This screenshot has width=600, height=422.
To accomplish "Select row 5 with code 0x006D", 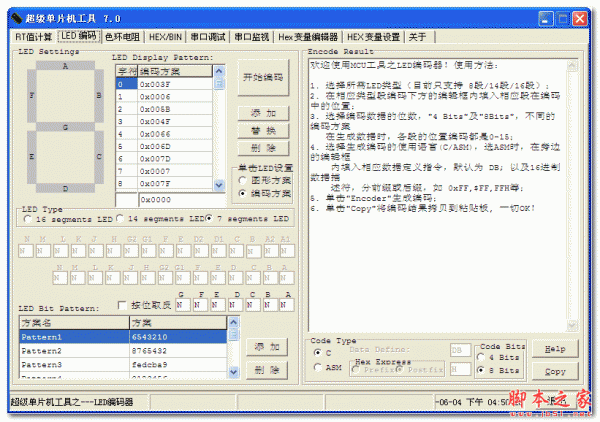I will point(164,147).
